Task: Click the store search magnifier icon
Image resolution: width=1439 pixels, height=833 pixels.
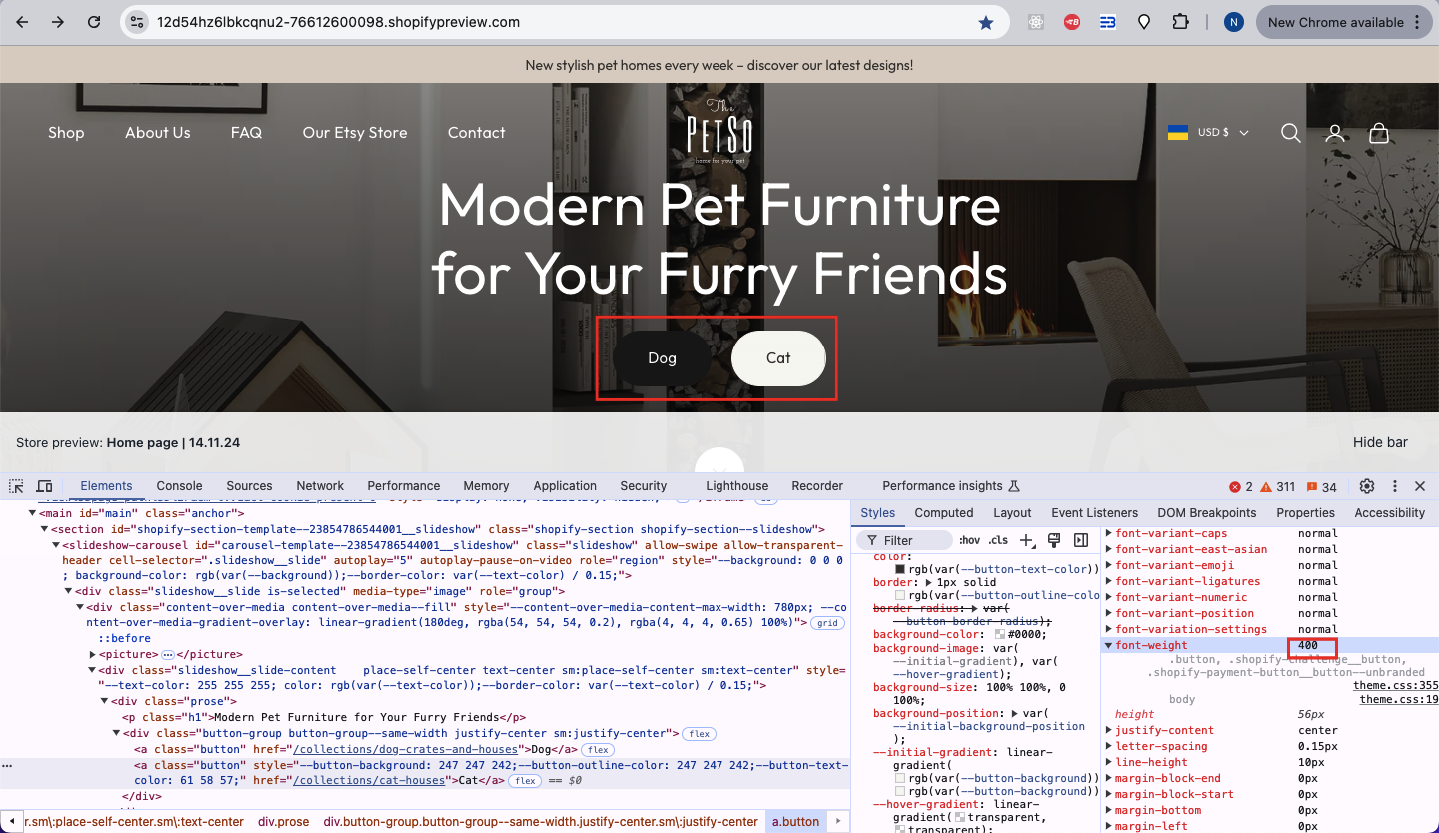Action: (1291, 133)
